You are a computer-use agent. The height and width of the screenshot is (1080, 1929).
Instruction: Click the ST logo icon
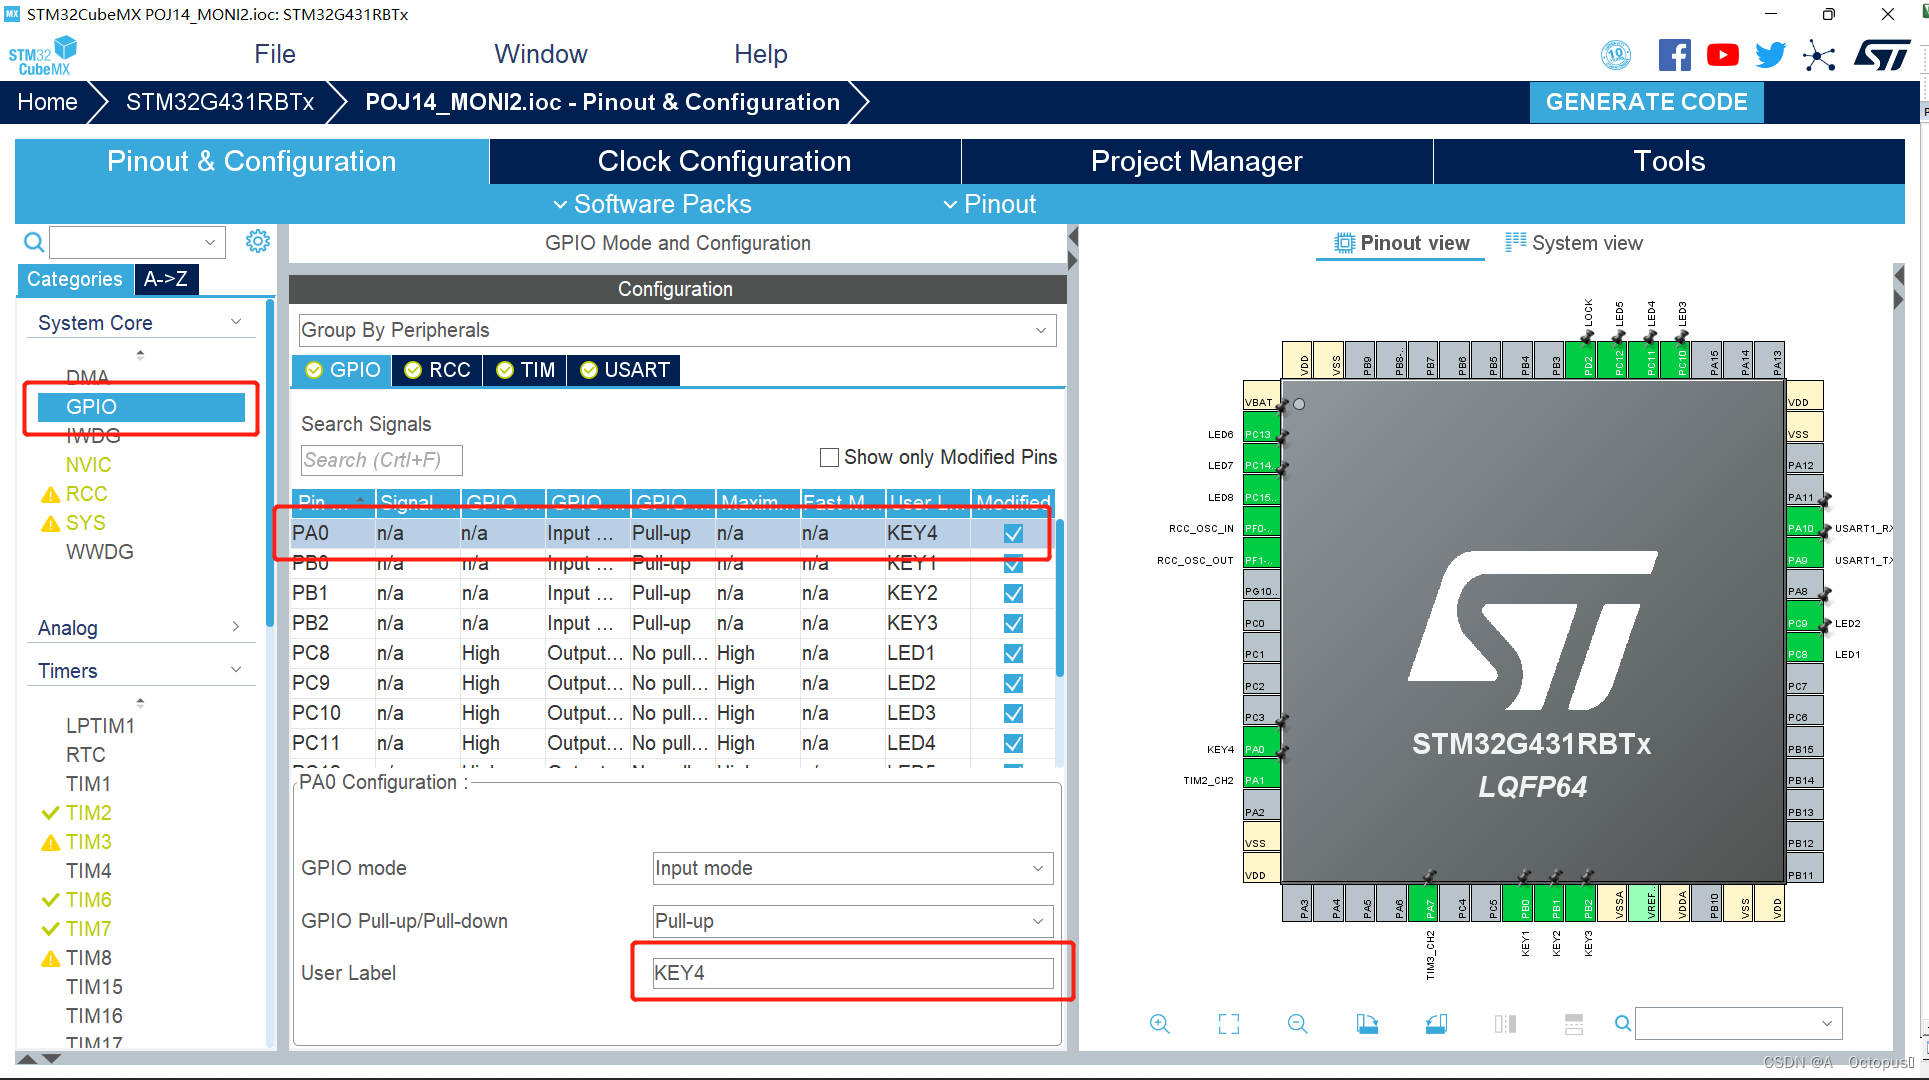pos(1882,55)
